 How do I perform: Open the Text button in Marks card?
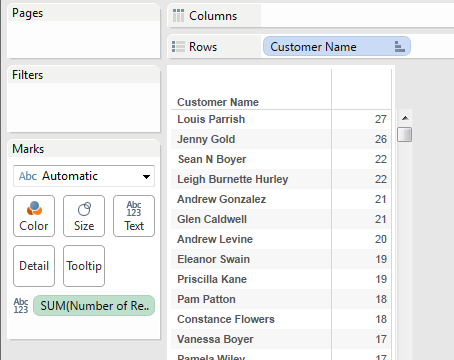[x=134, y=216]
